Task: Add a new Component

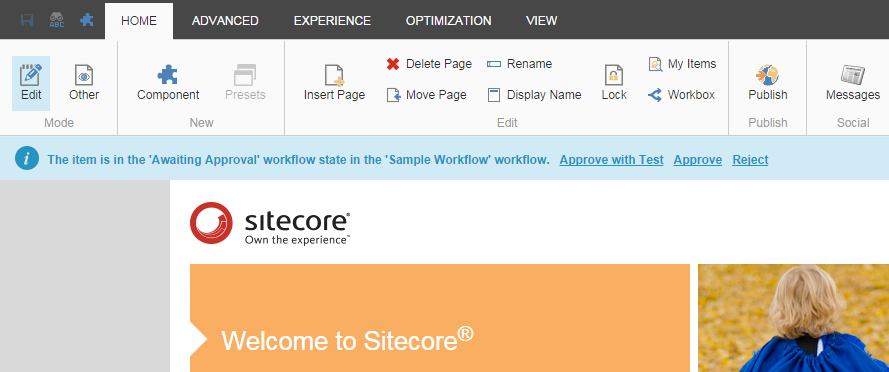Action: coord(168,83)
